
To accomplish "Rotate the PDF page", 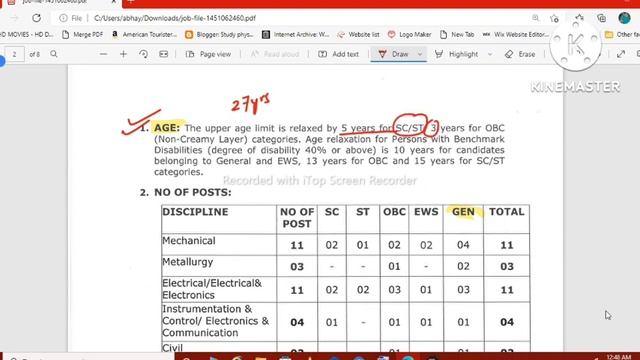I will (143, 54).
